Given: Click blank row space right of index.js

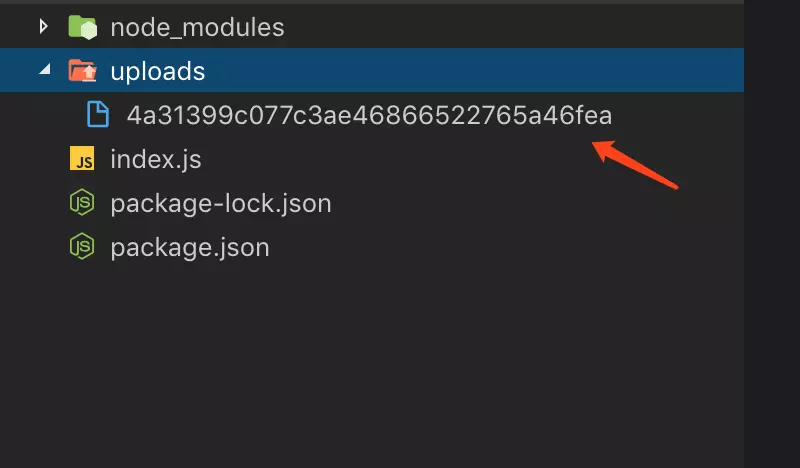Looking at the screenshot, I should point(472,159).
